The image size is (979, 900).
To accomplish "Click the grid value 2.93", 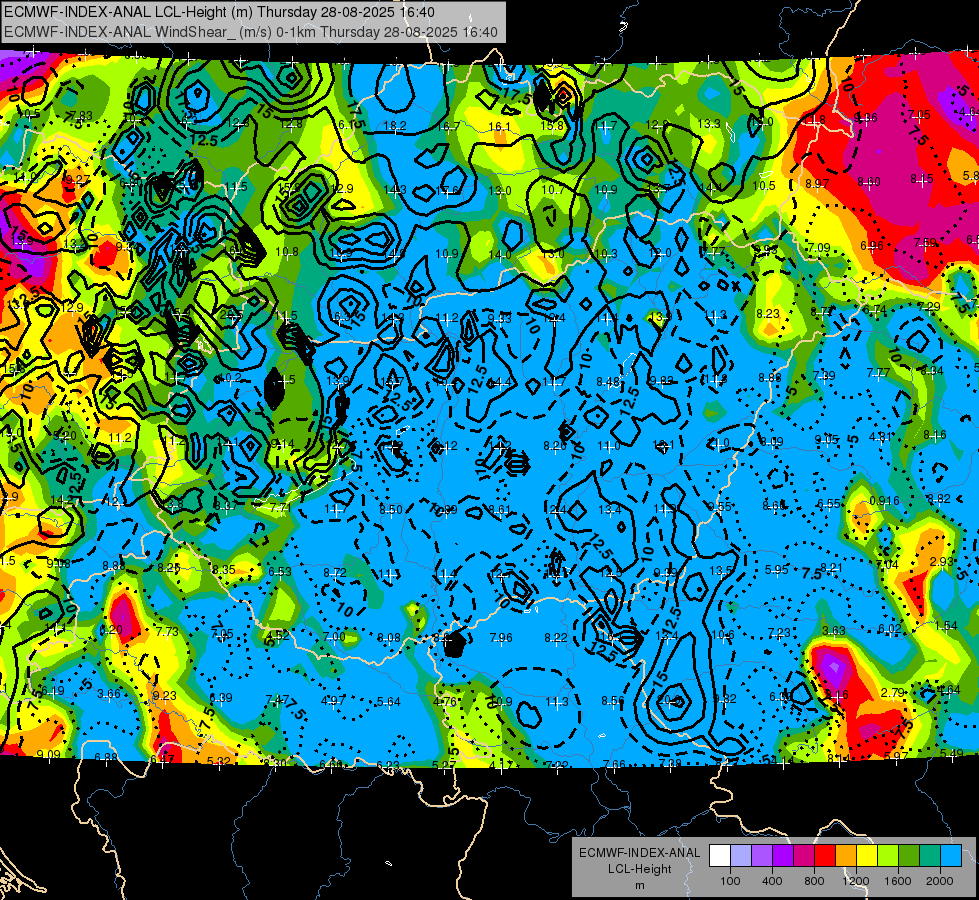I will point(942,561).
